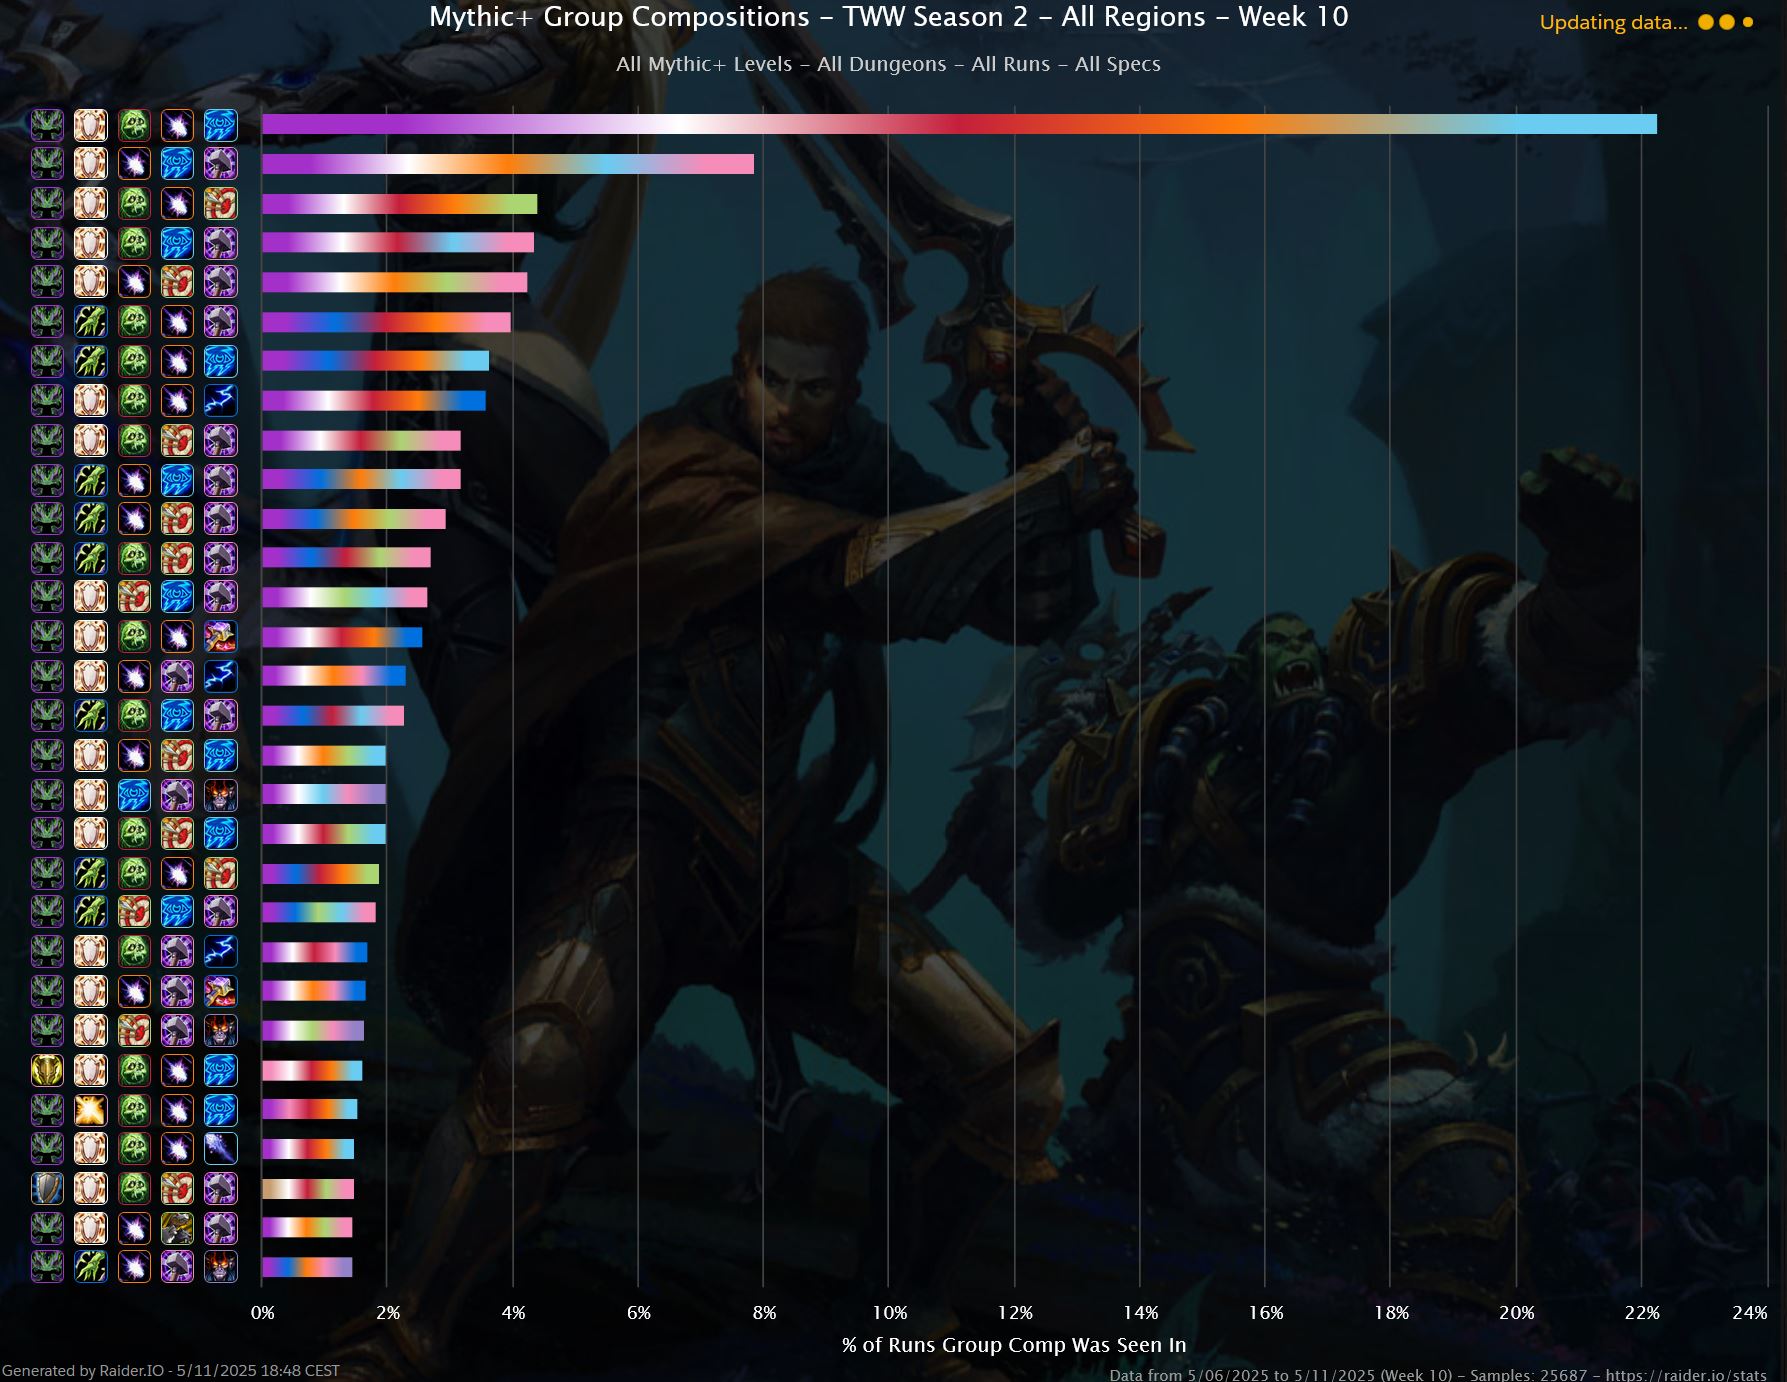Click the beast hunter spec icon

pos(177,1228)
